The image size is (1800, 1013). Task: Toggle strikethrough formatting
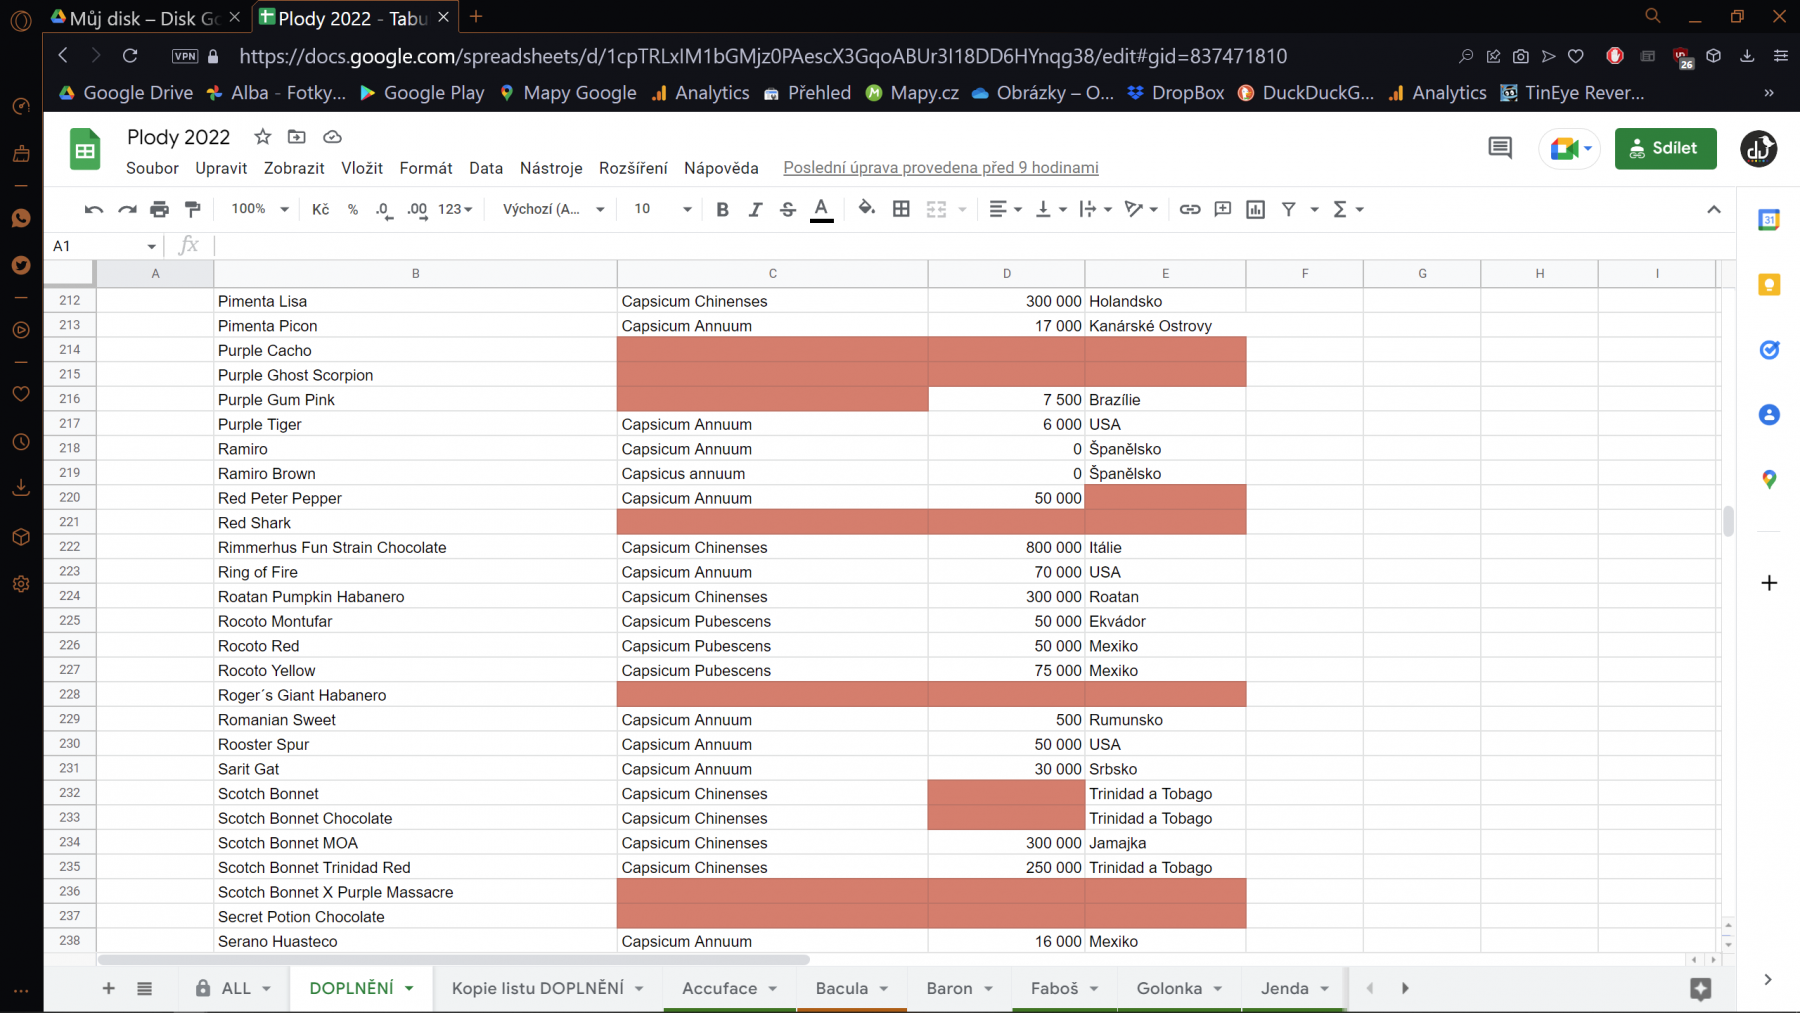(788, 209)
